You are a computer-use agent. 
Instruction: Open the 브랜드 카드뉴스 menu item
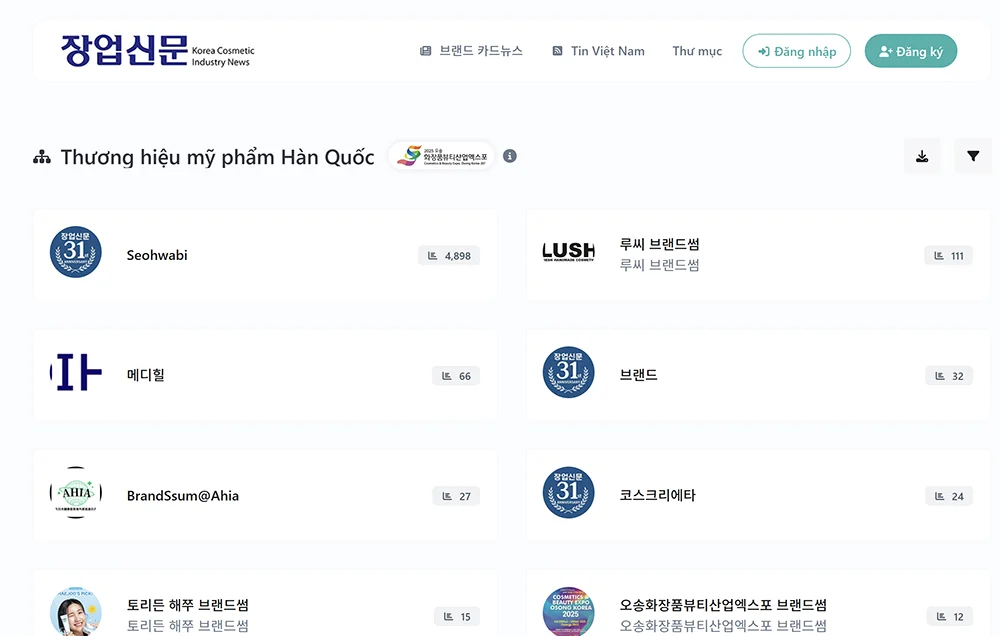coord(471,51)
